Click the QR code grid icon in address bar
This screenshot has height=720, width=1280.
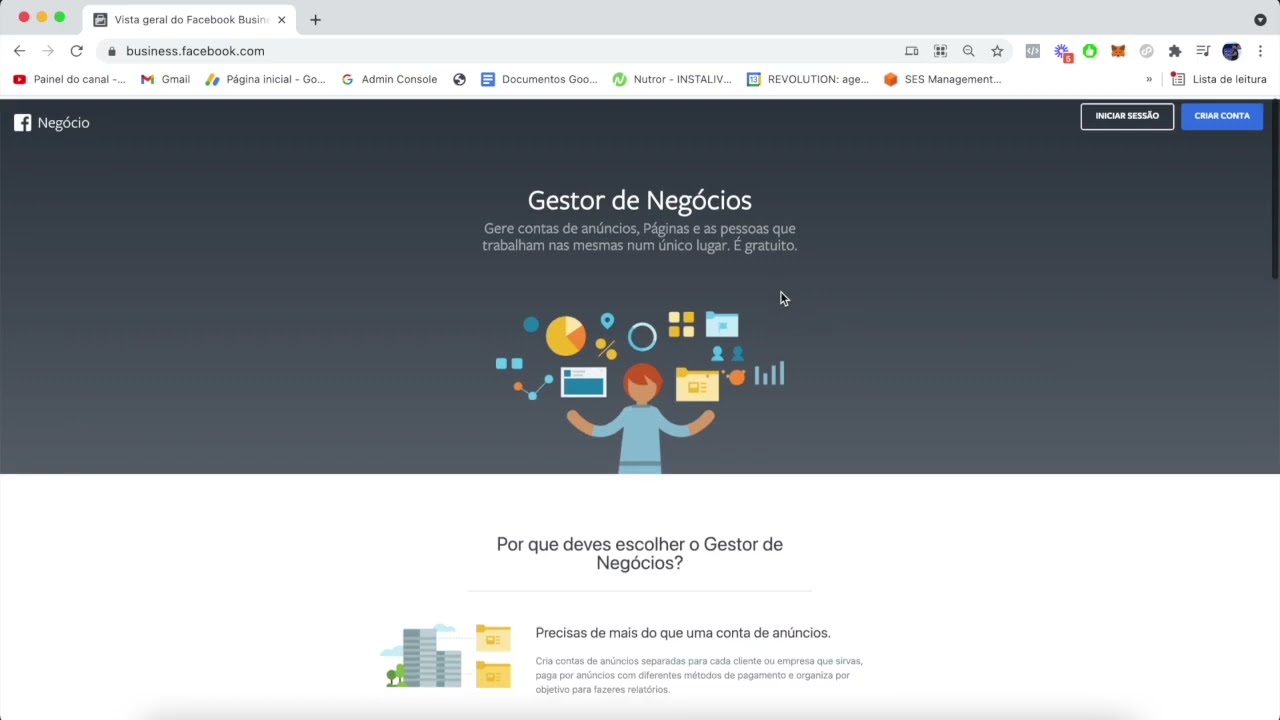click(x=940, y=51)
